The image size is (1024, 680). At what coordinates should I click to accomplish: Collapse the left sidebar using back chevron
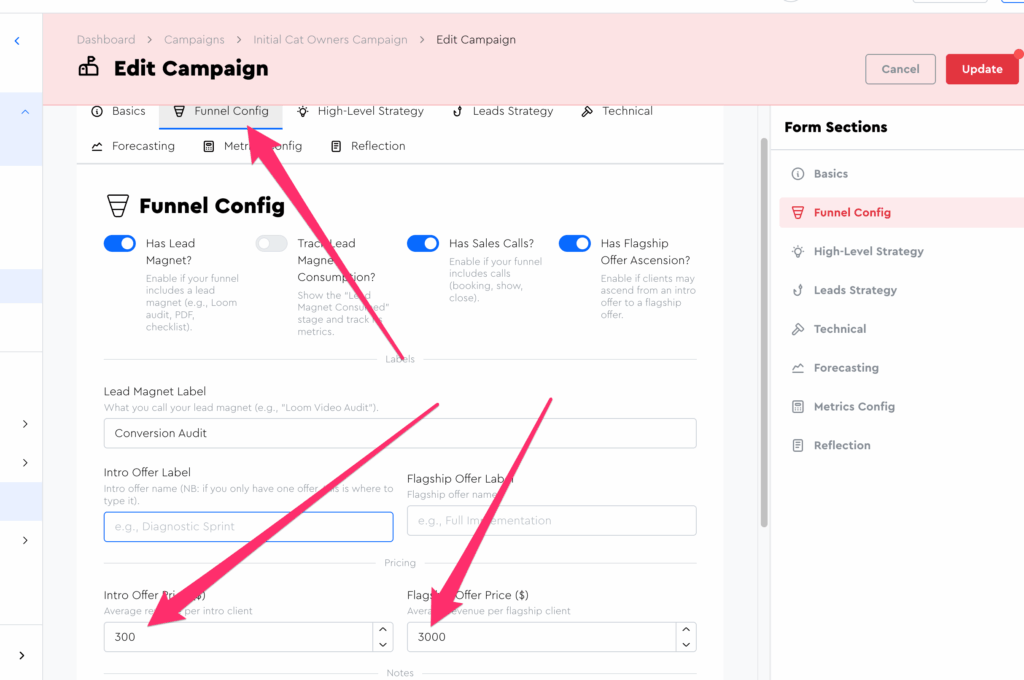pos(17,41)
